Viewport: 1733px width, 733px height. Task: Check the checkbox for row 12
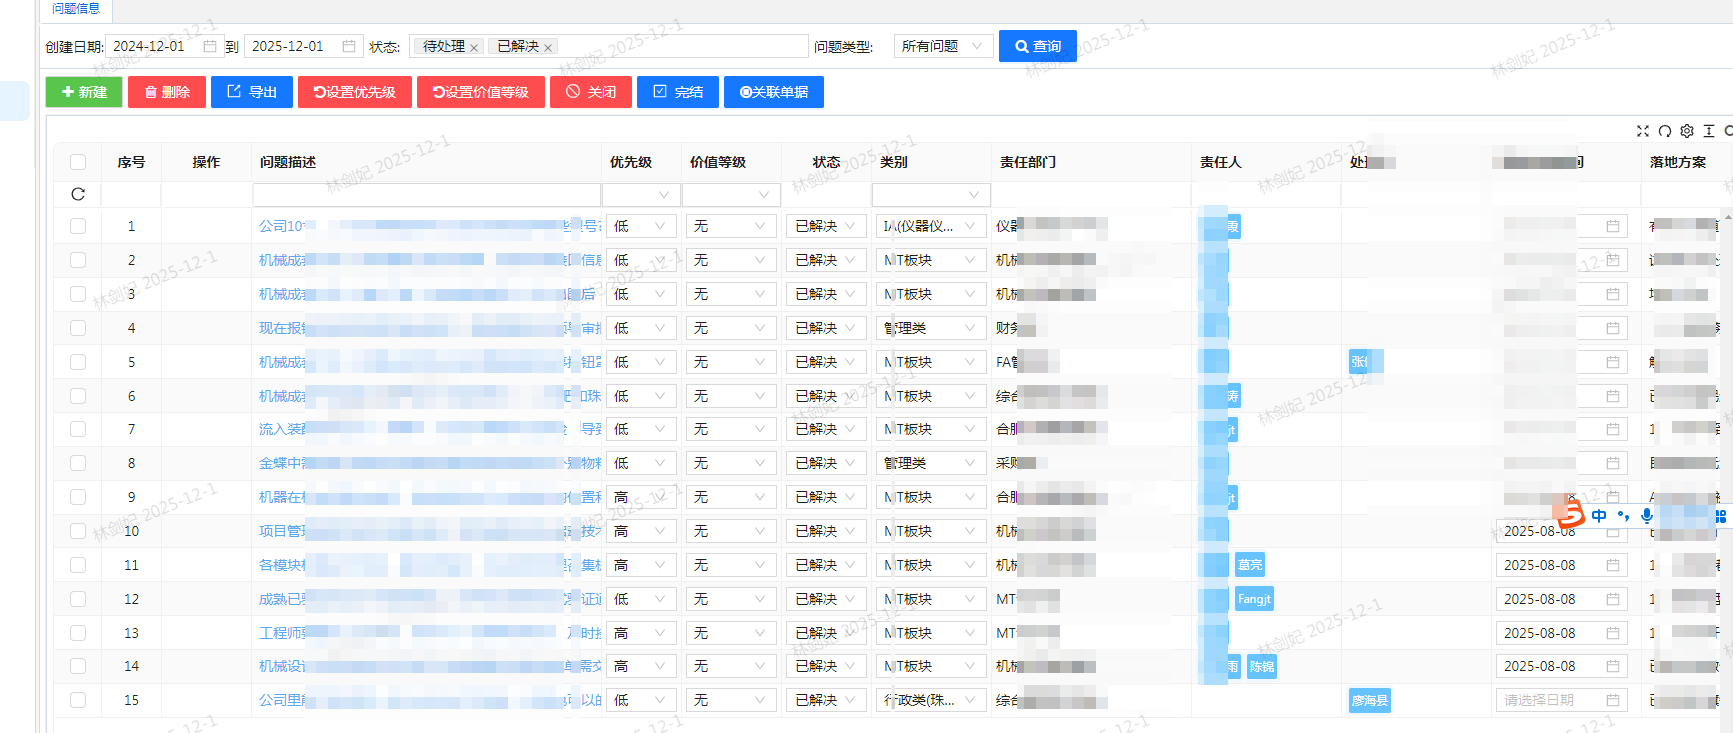(x=78, y=599)
